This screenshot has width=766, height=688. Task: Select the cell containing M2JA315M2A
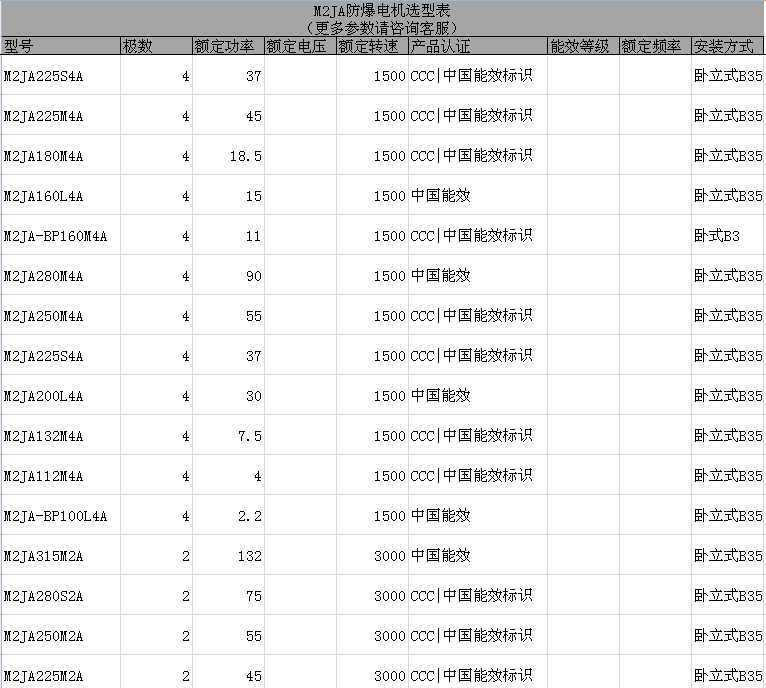click(60, 556)
